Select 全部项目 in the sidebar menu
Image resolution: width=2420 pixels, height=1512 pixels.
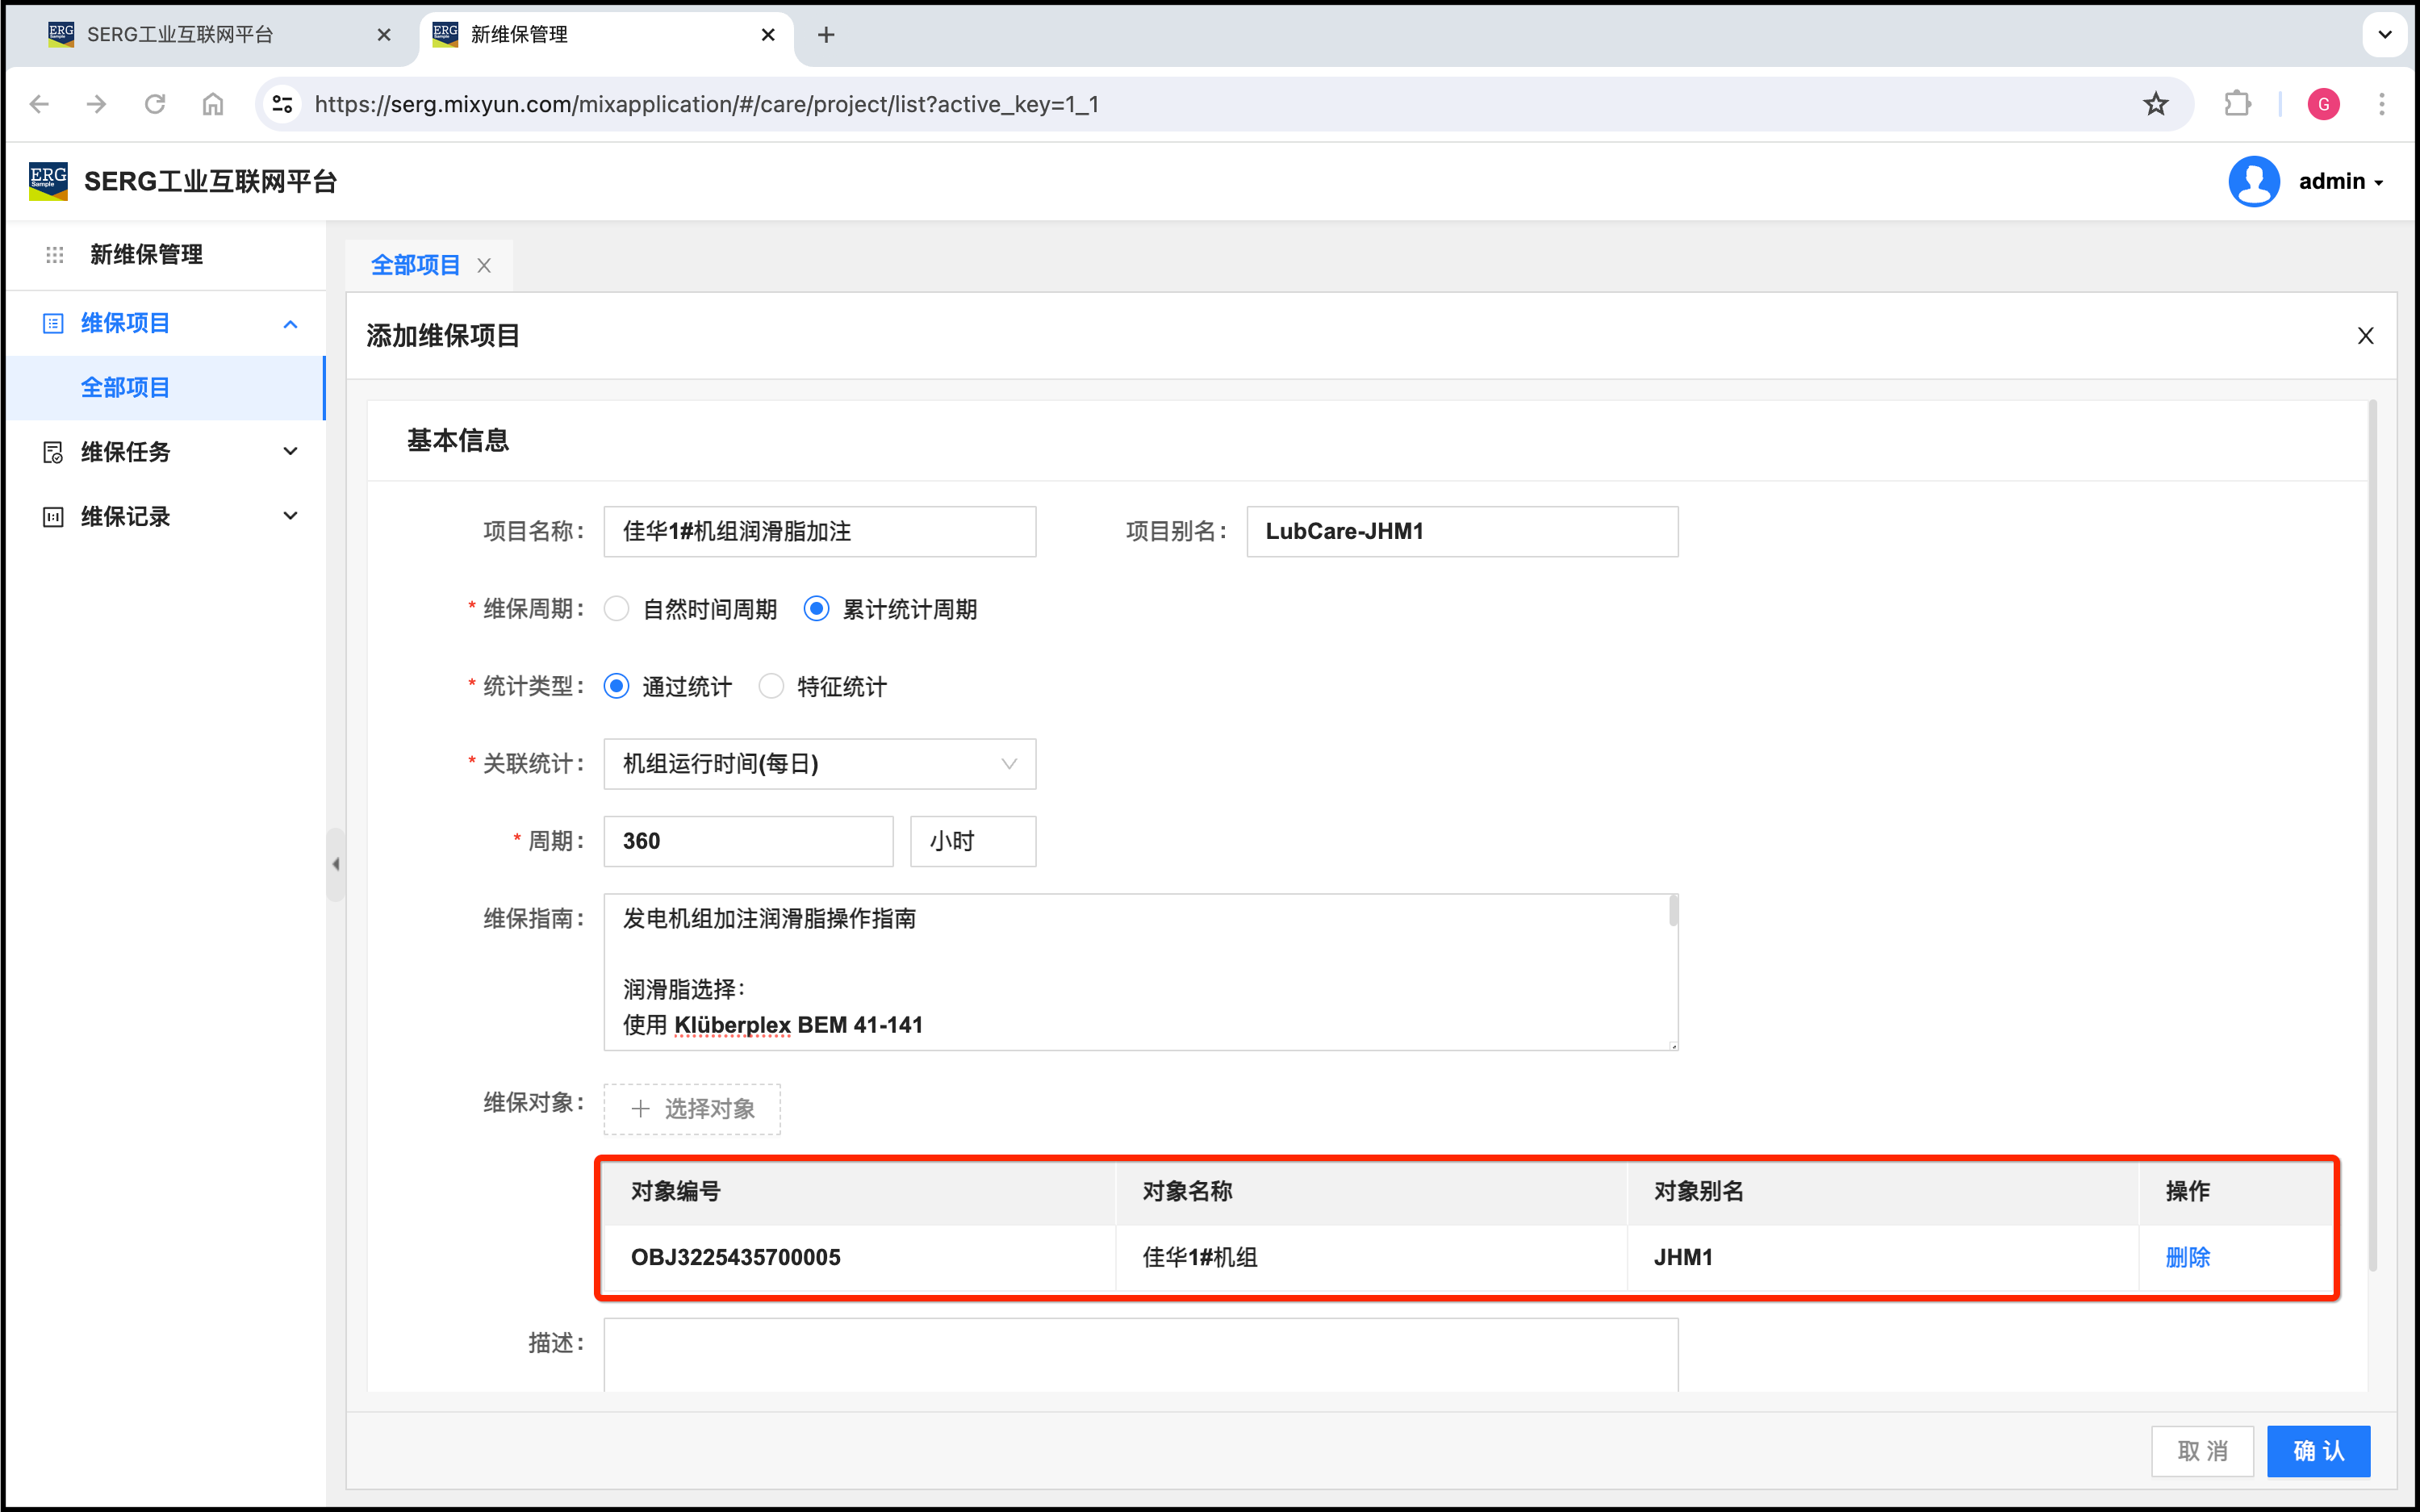coord(126,388)
